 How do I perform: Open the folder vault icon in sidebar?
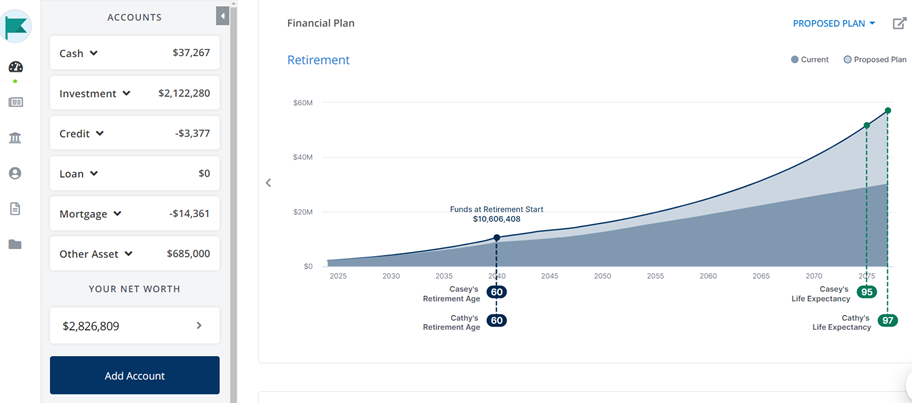tap(15, 244)
